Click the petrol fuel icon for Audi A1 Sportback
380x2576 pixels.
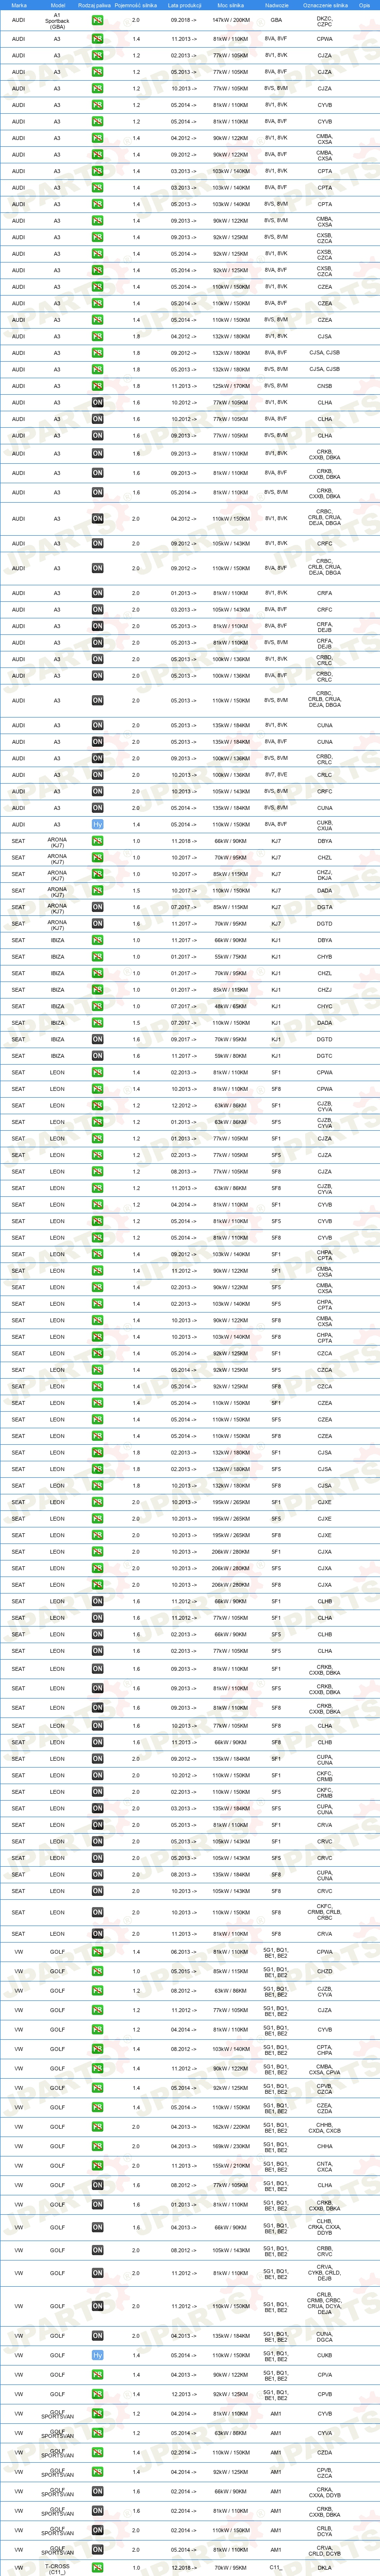click(97, 20)
